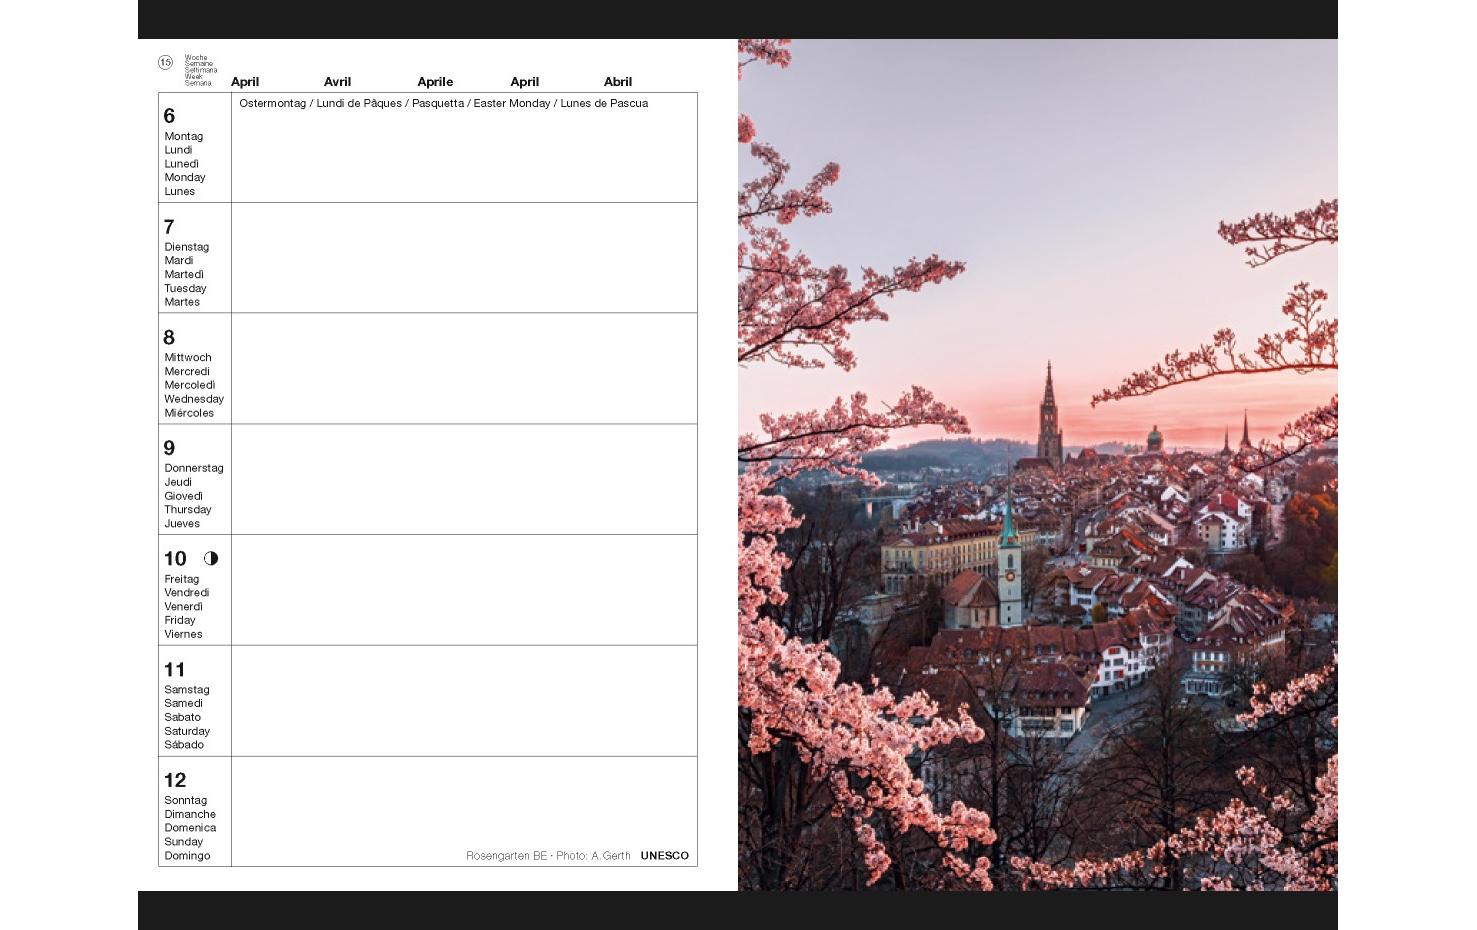
Task: Click the UNESCO label
Action: [664, 856]
